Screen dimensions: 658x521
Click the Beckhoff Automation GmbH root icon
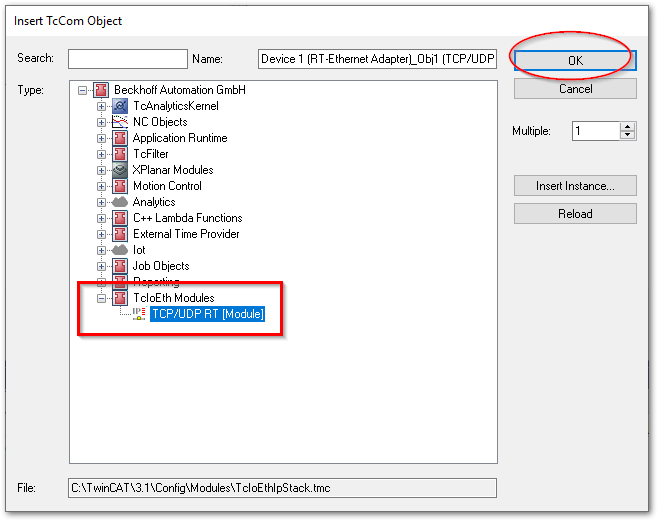101,90
